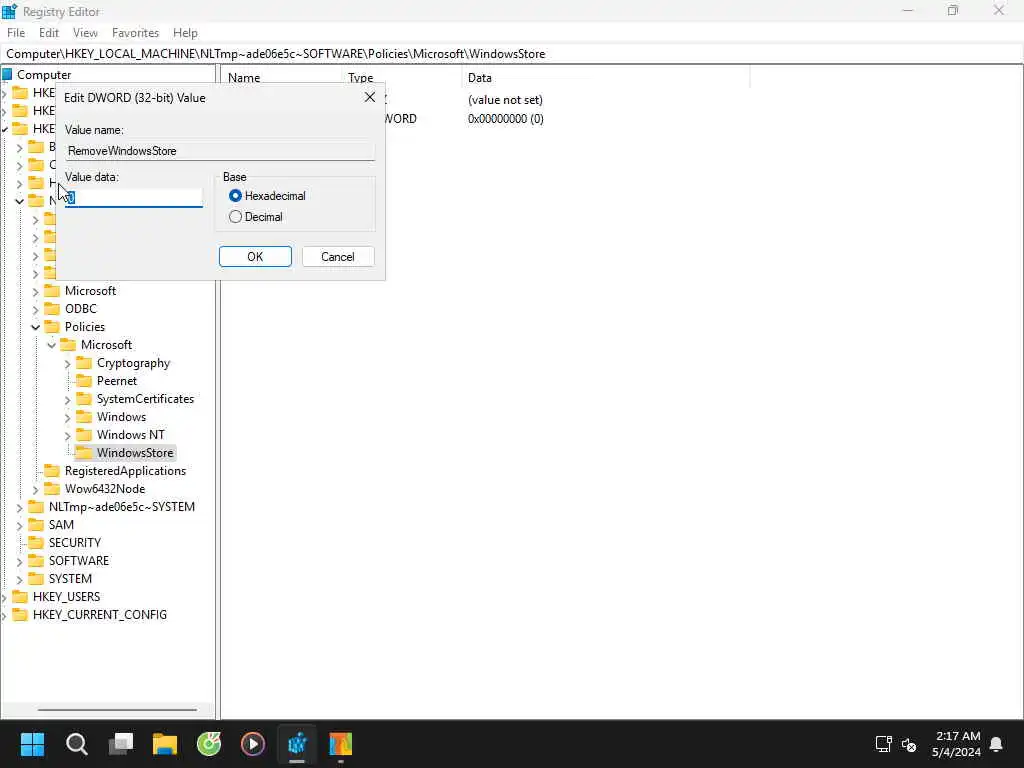Select the Peernet key label
Viewport: 1024px width, 768px height.
(x=117, y=381)
